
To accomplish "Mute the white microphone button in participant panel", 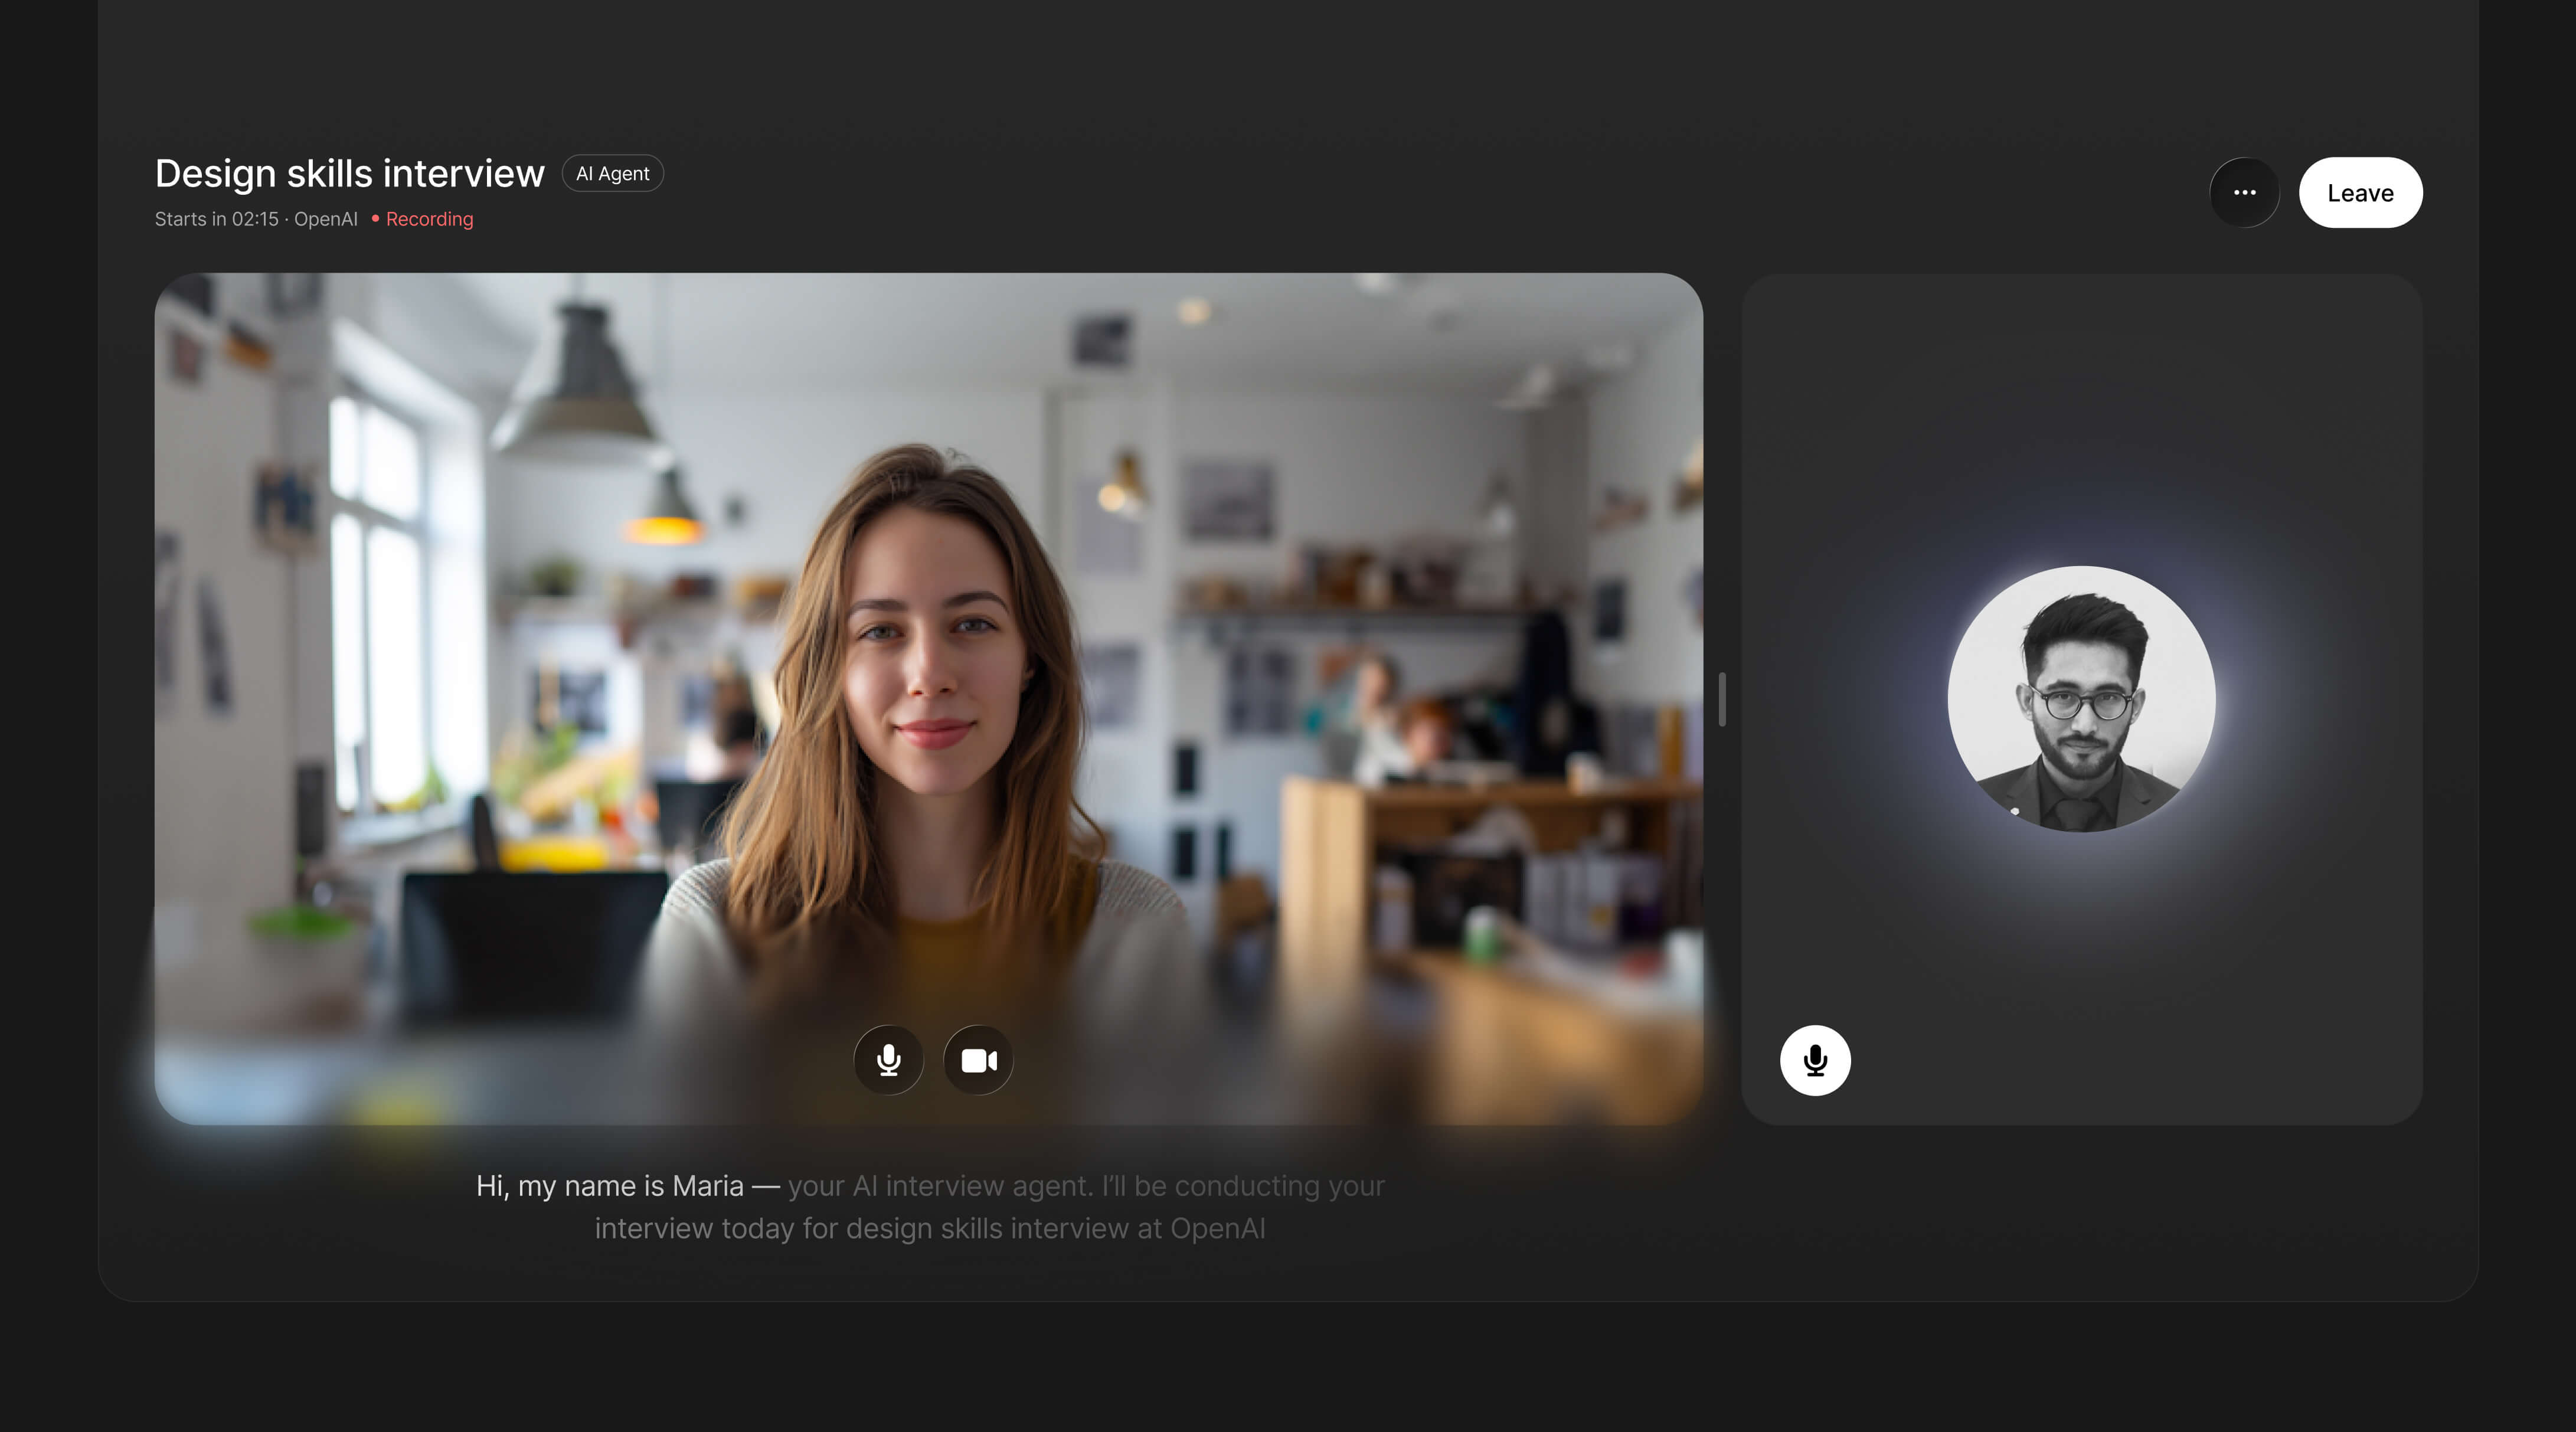I will tap(1815, 1060).
